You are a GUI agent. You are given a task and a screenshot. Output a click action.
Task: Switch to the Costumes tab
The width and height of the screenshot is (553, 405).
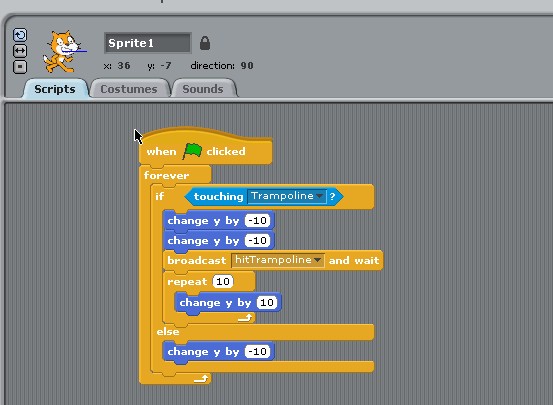[129, 89]
